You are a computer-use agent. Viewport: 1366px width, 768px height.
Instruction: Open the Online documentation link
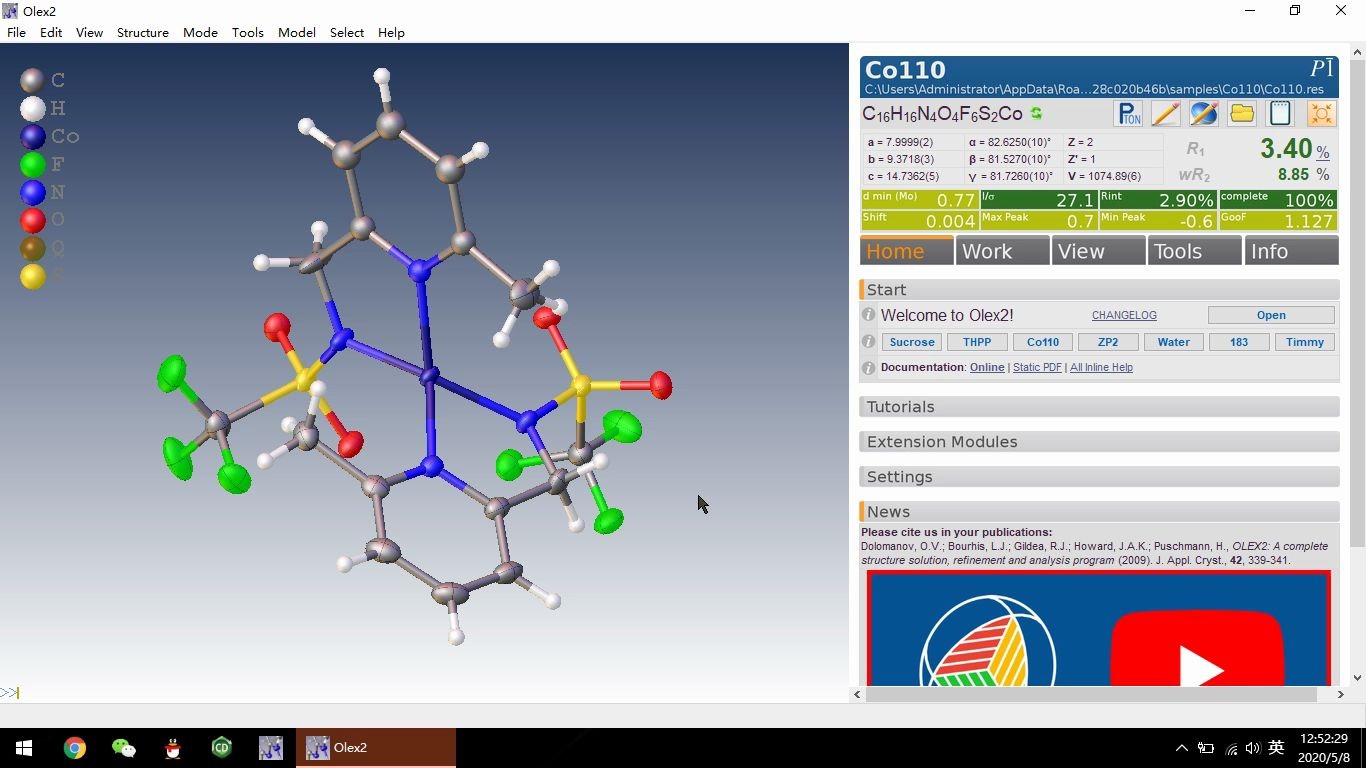point(987,368)
